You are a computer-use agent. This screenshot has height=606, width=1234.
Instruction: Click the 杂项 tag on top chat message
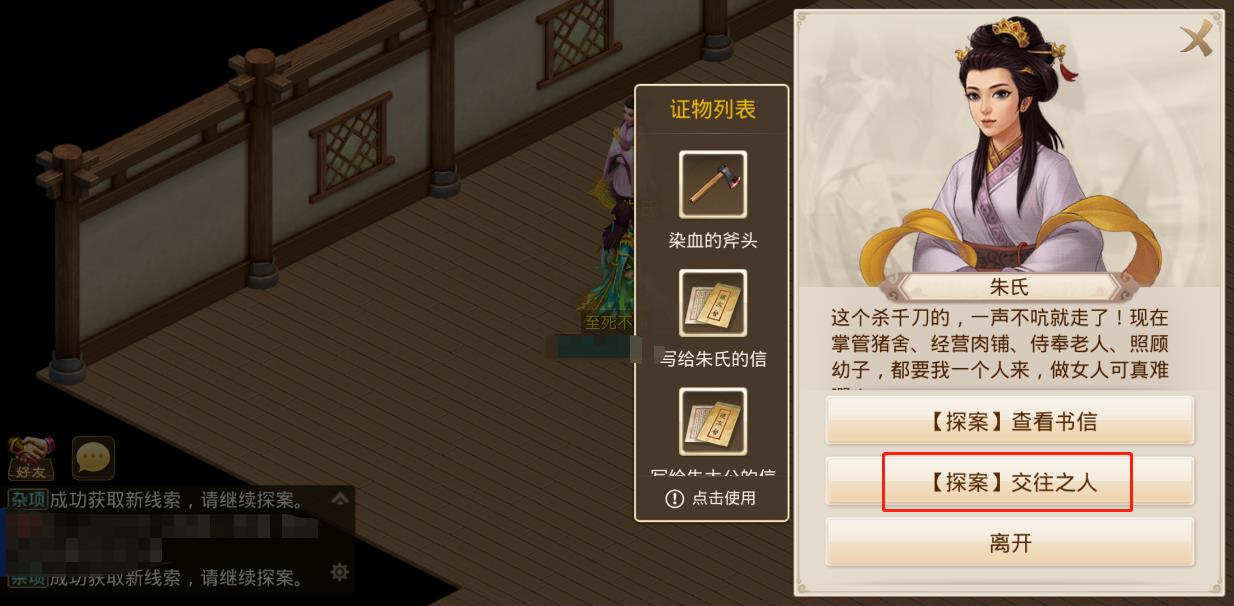pos(27,498)
